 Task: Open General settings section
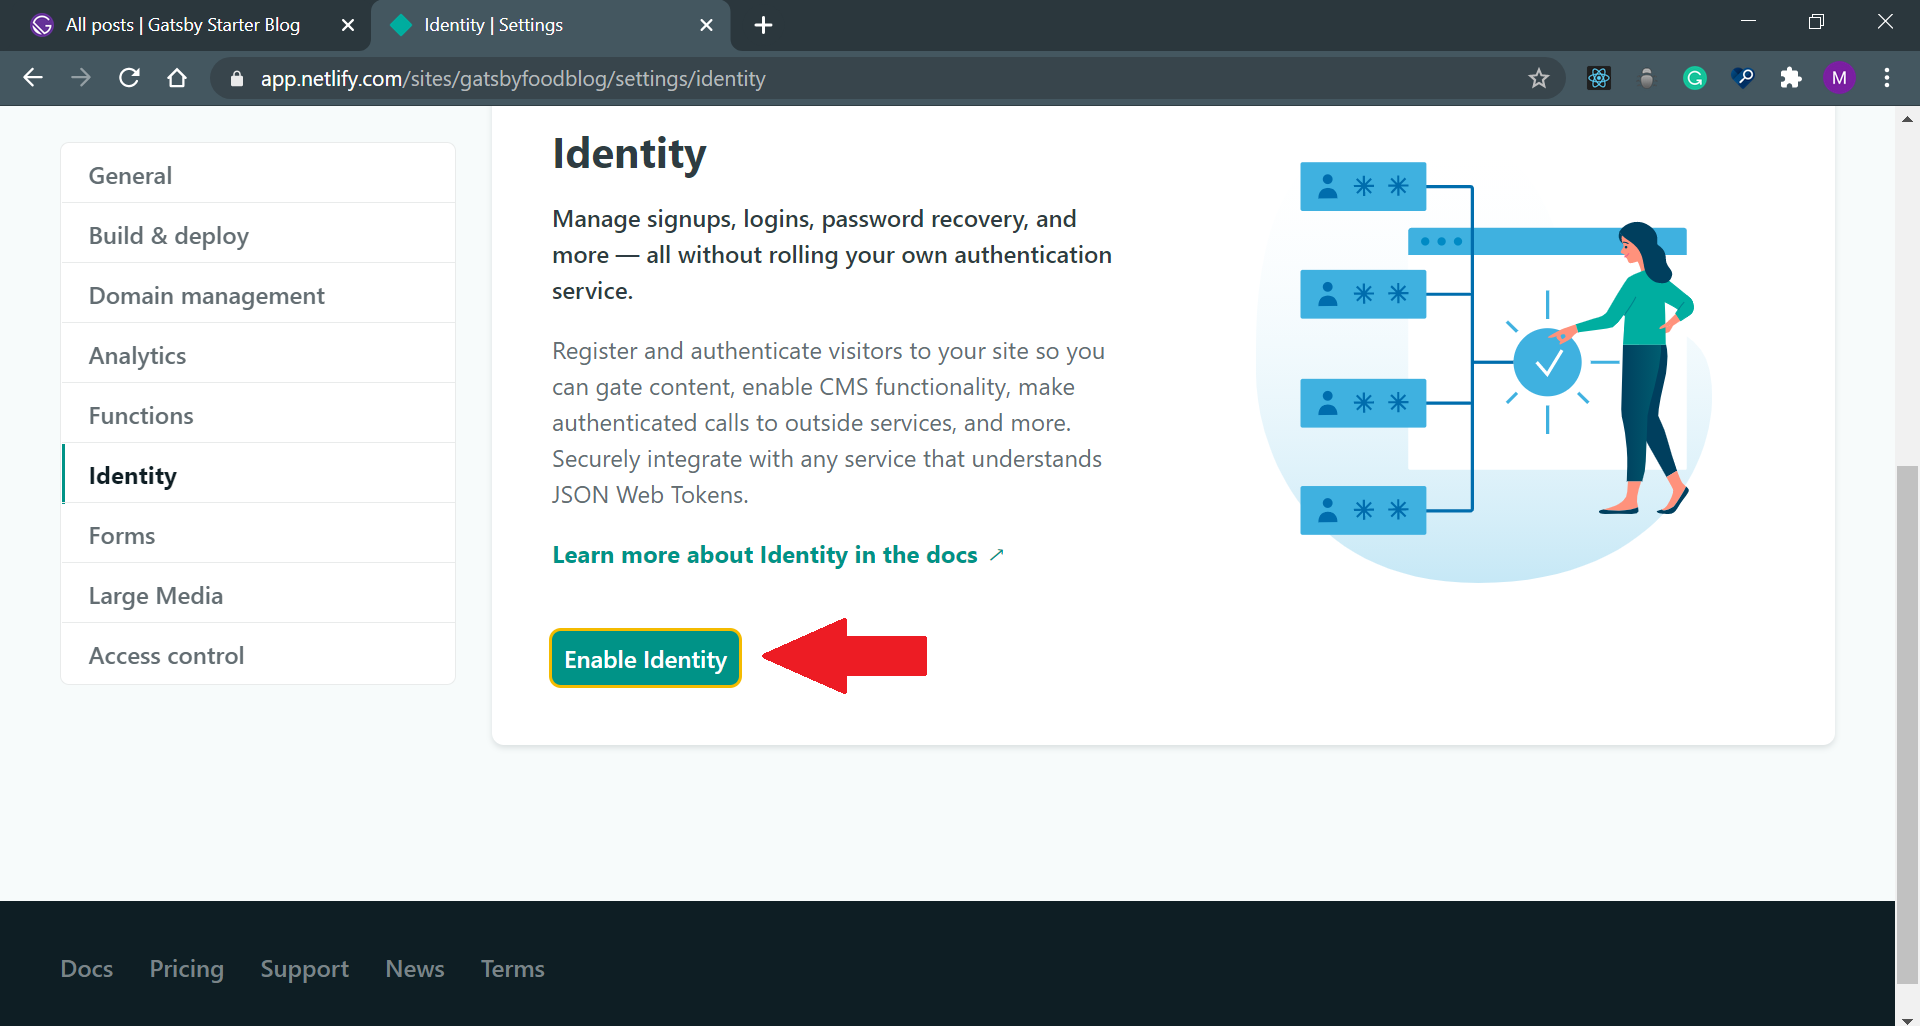[x=258, y=175]
